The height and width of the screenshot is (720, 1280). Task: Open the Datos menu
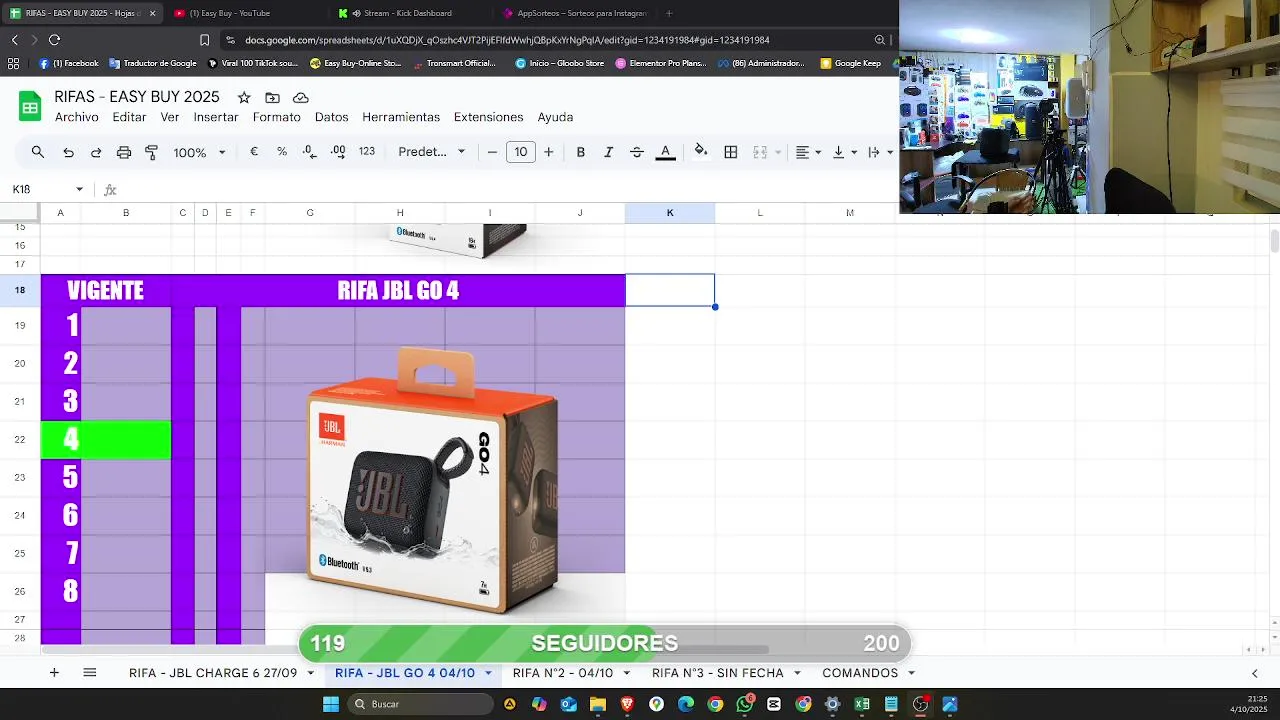click(332, 117)
